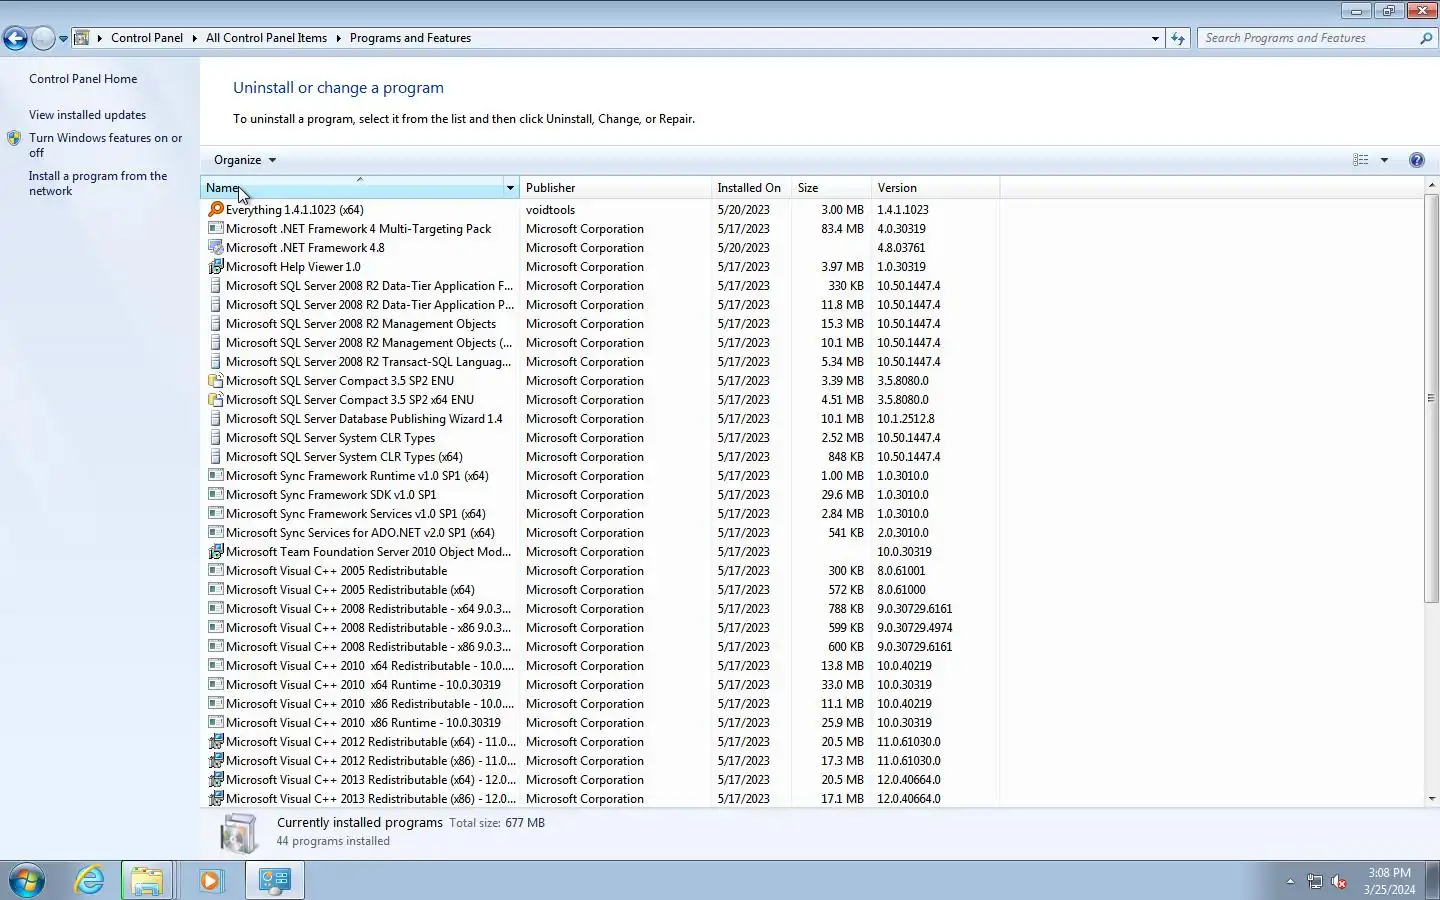
Task: Click the taskbar clock showing 3:08 PM
Action: click(1389, 881)
